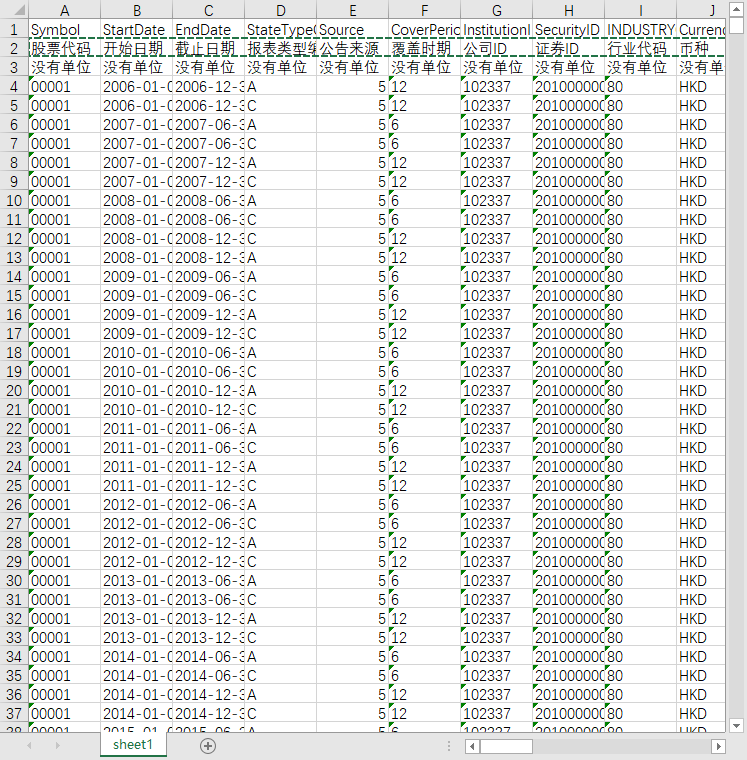Select row 1 header
The height and width of the screenshot is (760, 747).
click(x=14, y=30)
